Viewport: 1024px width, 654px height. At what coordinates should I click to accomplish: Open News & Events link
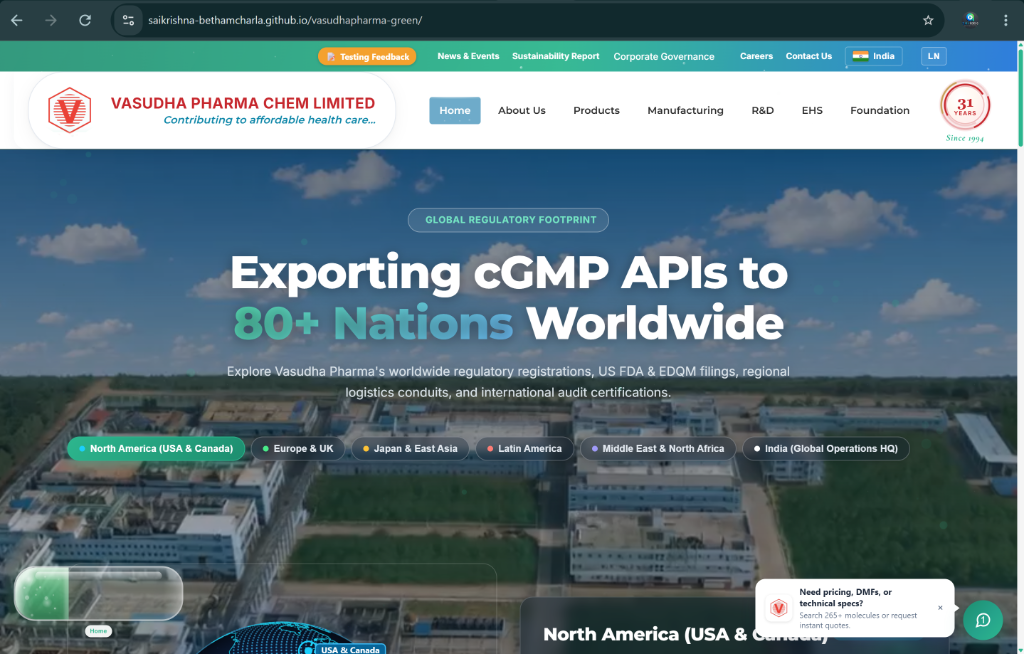[x=468, y=56]
